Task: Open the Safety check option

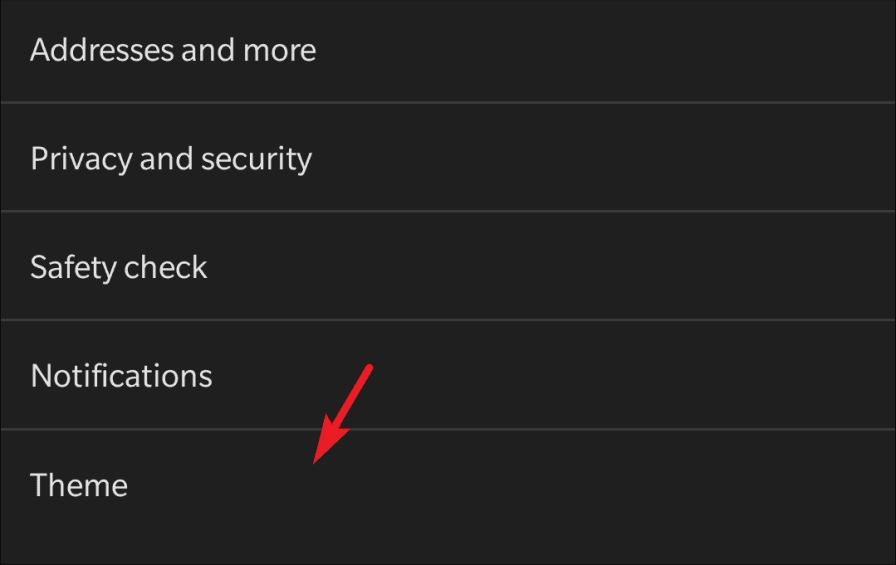Action: pyautogui.click(x=119, y=268)
